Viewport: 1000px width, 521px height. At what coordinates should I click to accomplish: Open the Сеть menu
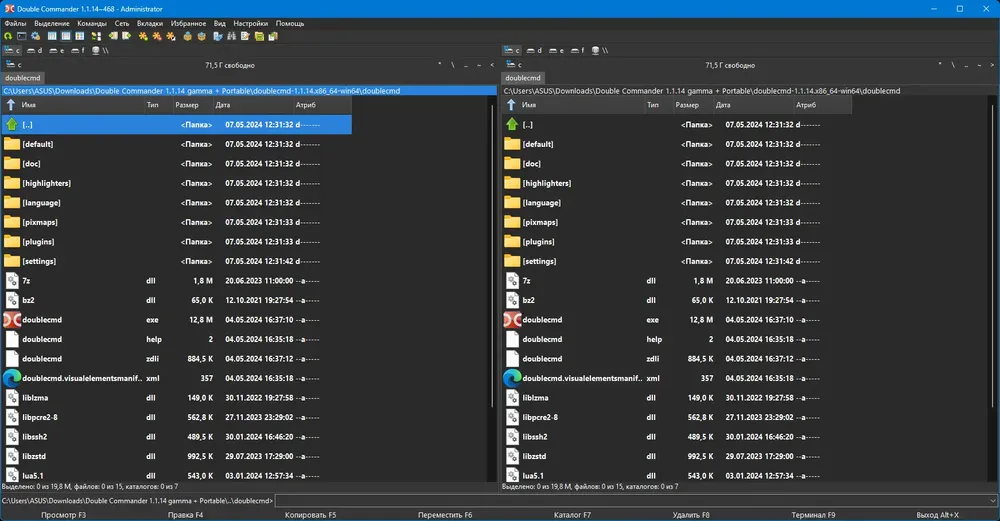coord(122,23)
